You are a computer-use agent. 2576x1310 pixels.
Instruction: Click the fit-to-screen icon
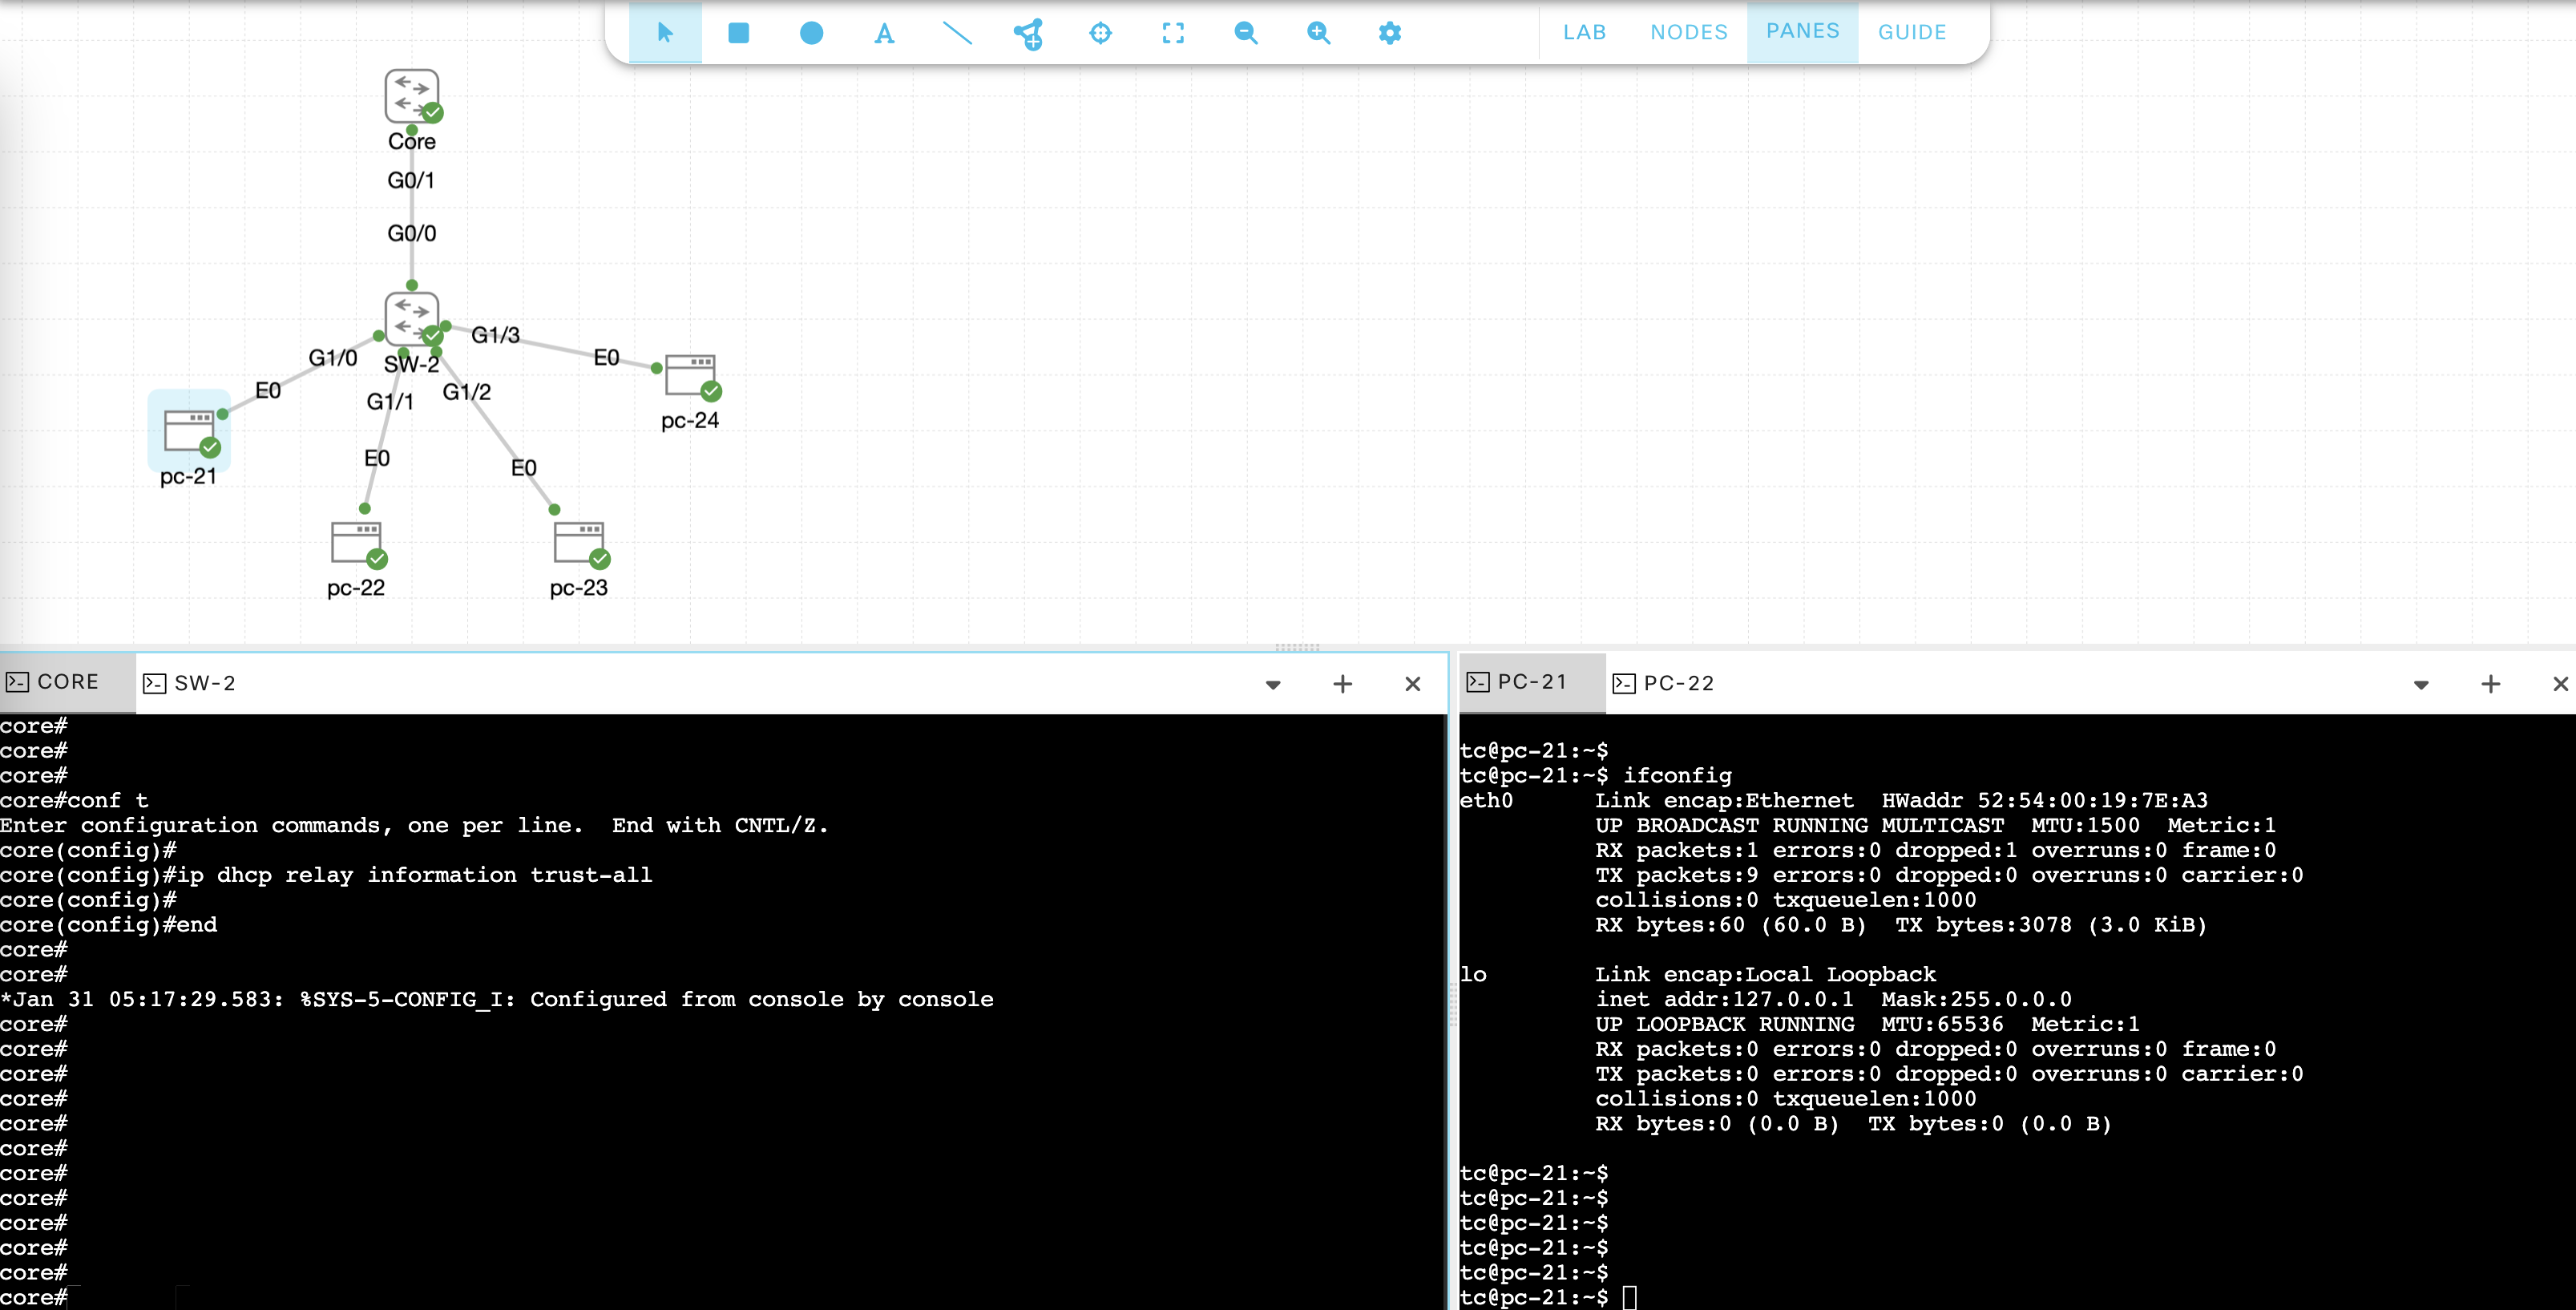(1173, 33)
